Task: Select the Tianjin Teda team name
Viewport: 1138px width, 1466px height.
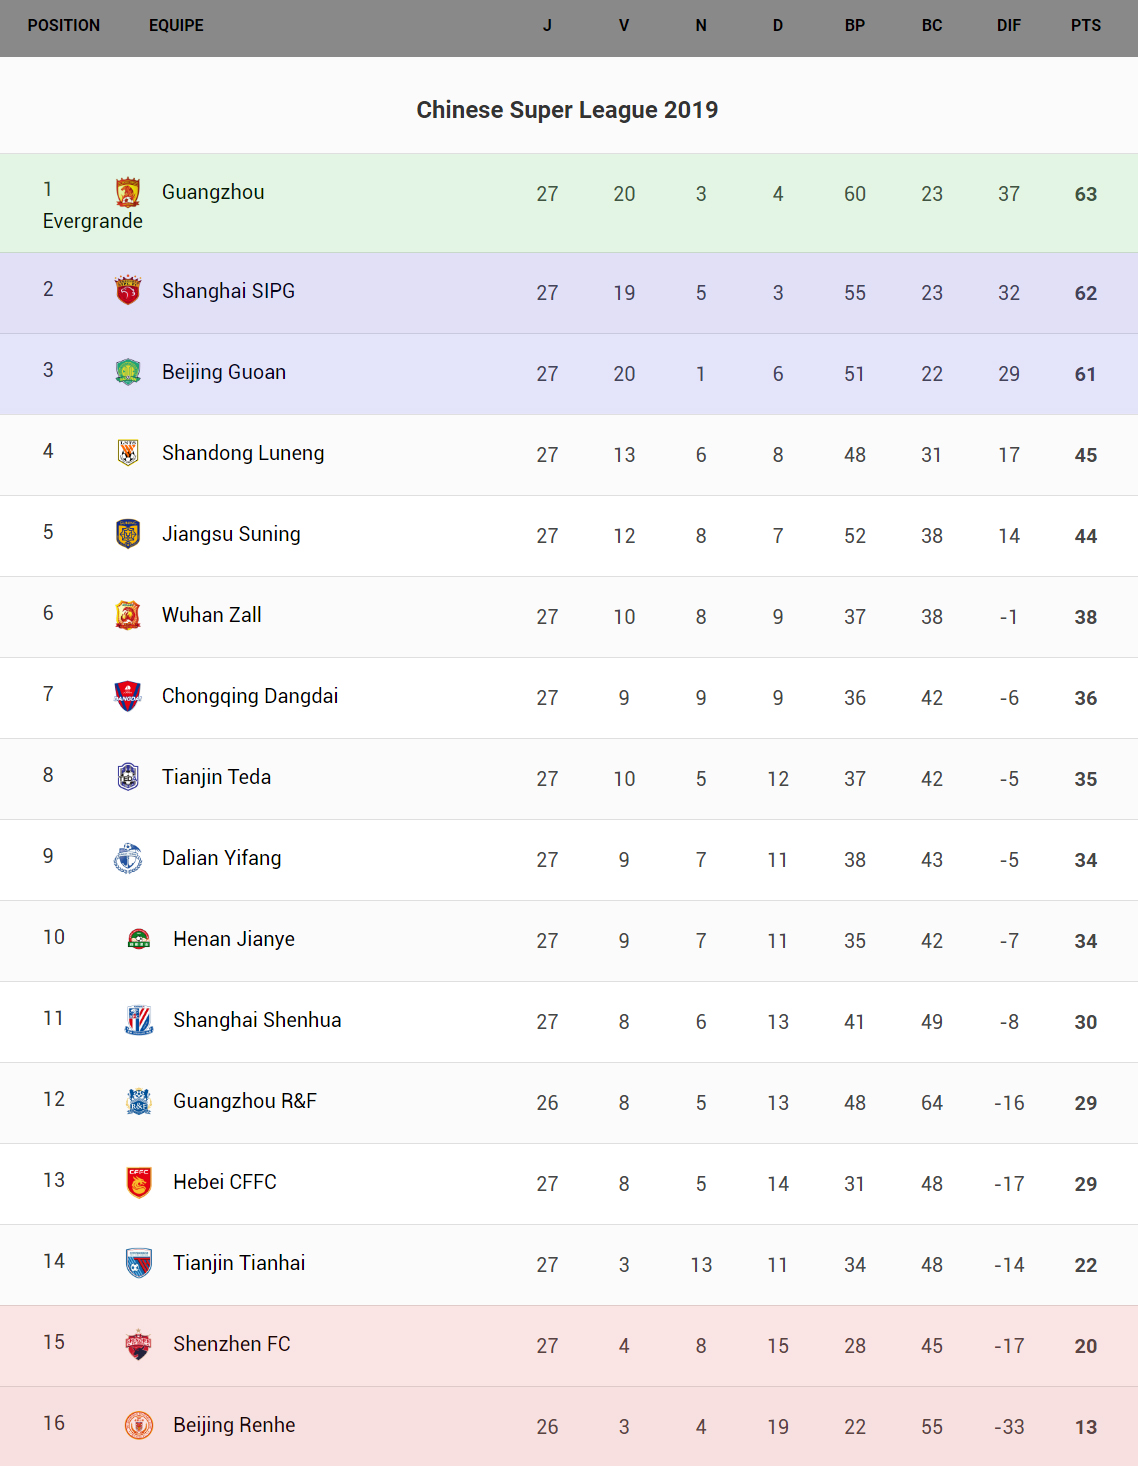Action: coord(216,777)
